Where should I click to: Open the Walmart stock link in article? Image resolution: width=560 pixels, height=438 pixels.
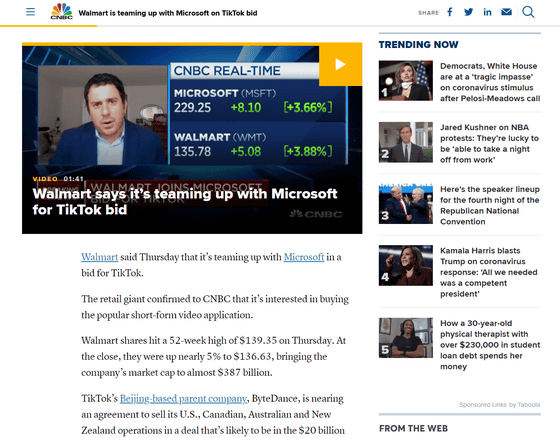(x=99, y=257)
